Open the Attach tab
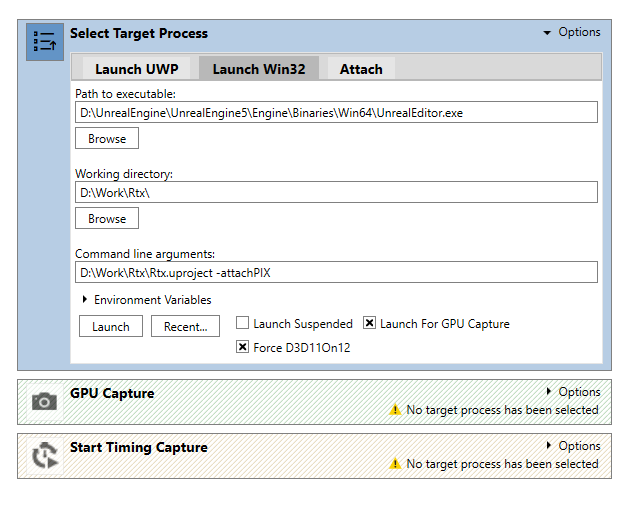 pyautogui.click(x=361, y=69)
